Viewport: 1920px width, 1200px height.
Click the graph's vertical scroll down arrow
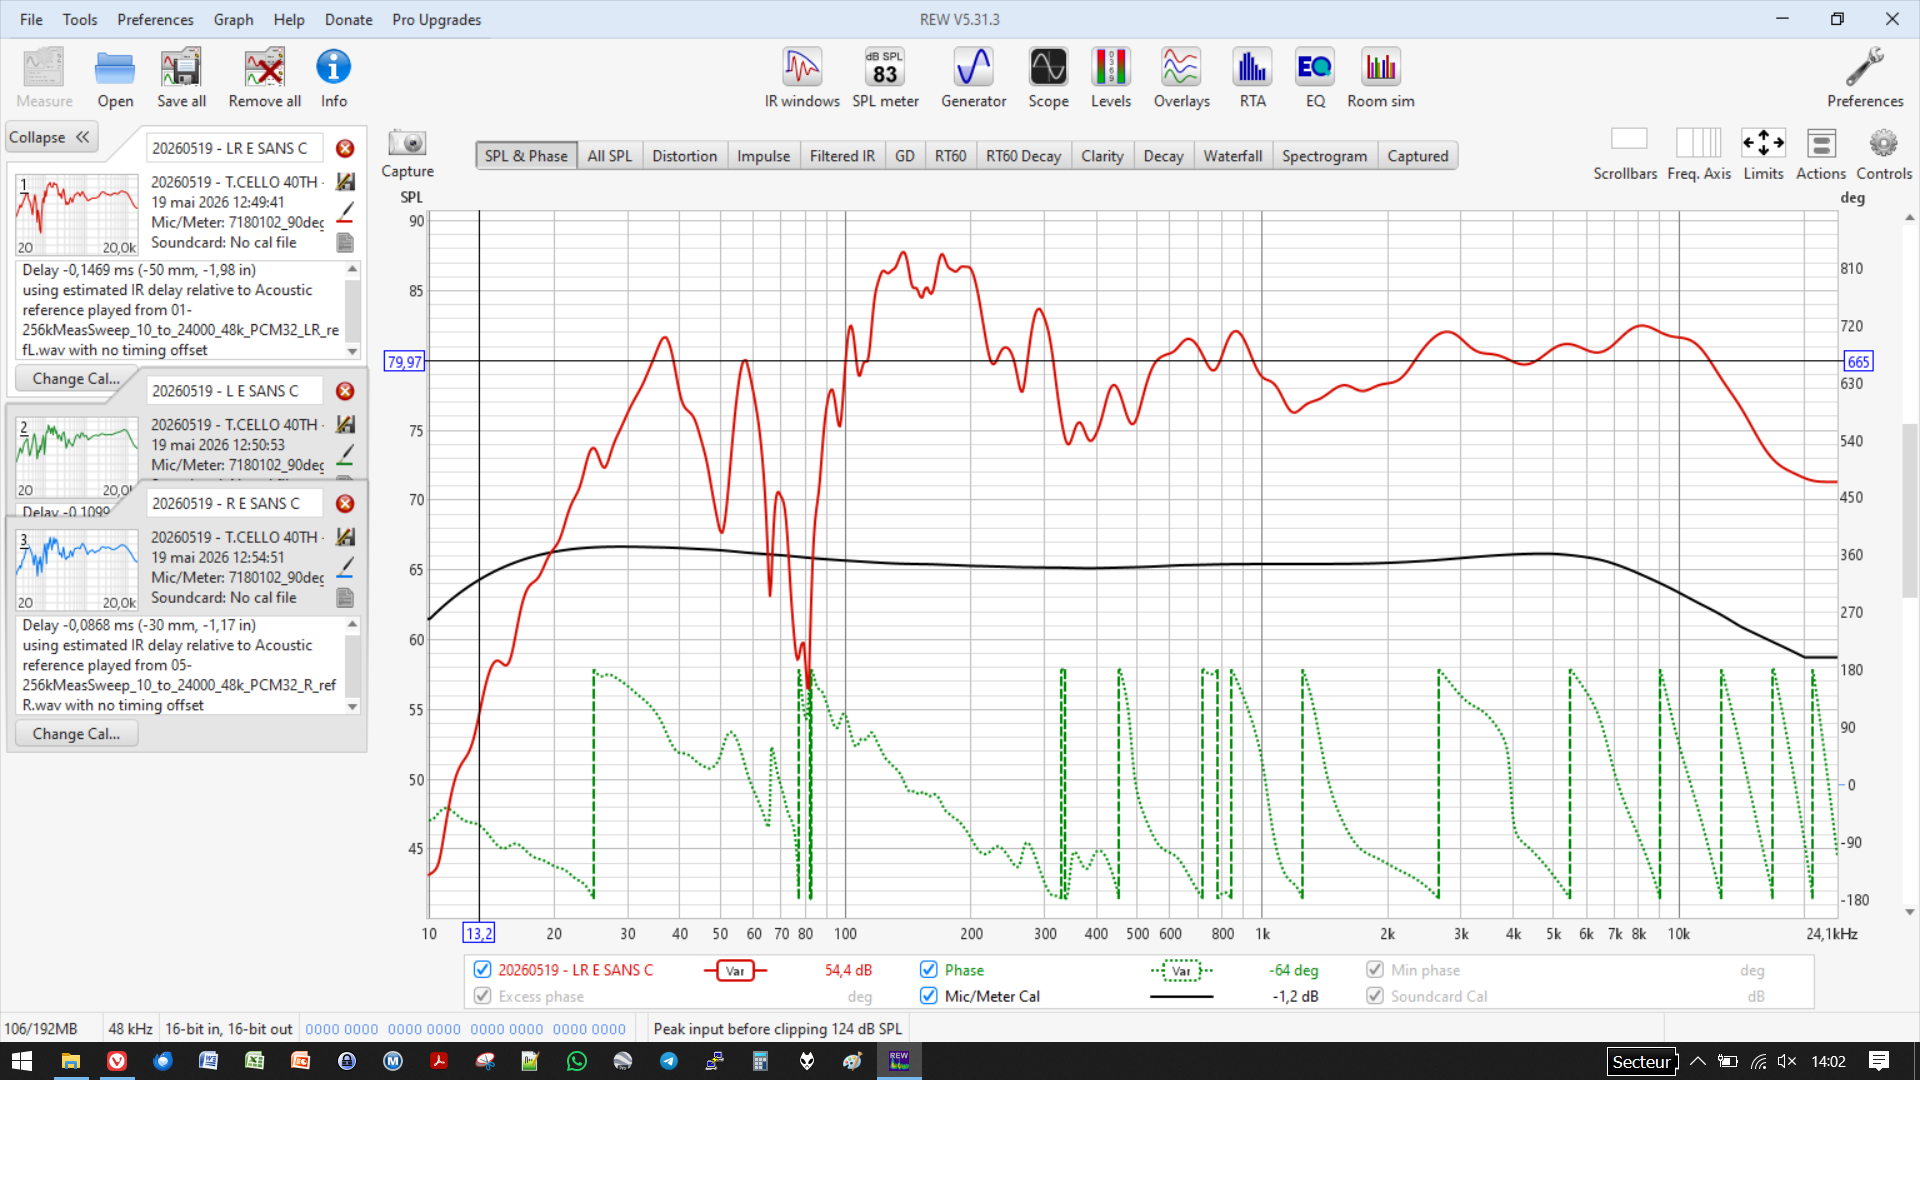click(1910, 912)
